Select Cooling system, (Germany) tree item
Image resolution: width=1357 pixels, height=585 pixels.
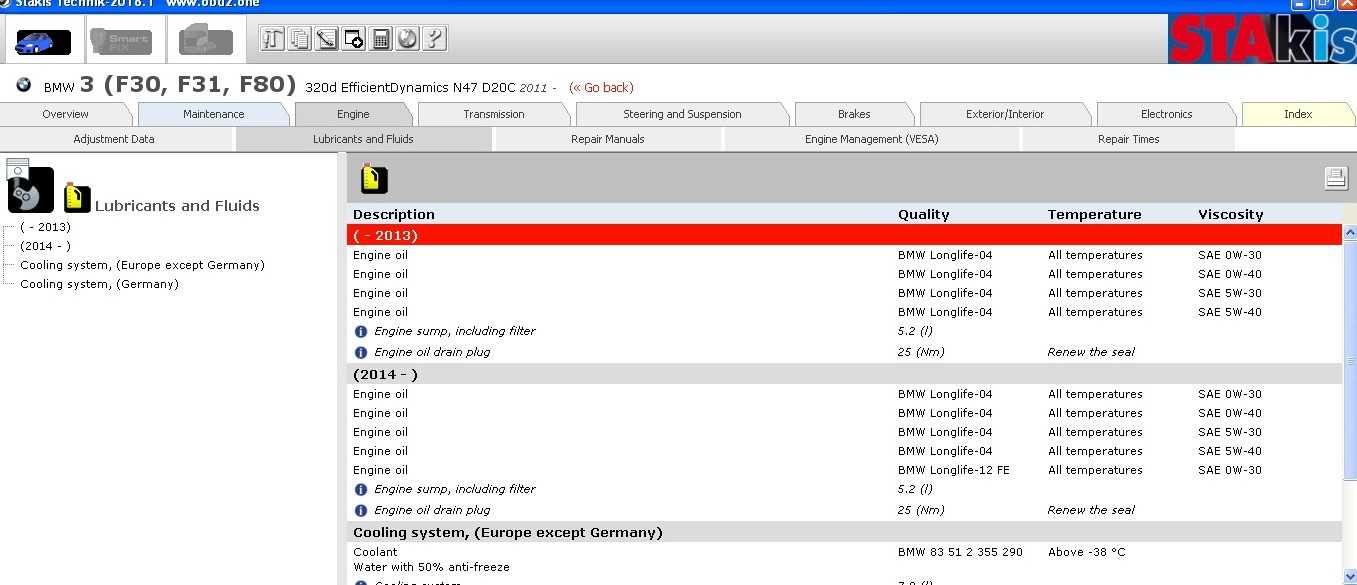(99, 284)
